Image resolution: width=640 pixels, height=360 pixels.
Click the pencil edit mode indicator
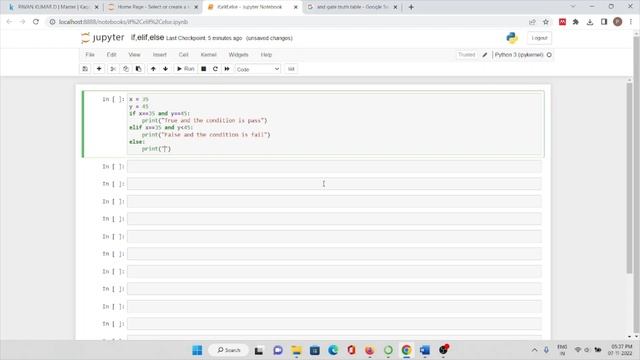(484, 55)
